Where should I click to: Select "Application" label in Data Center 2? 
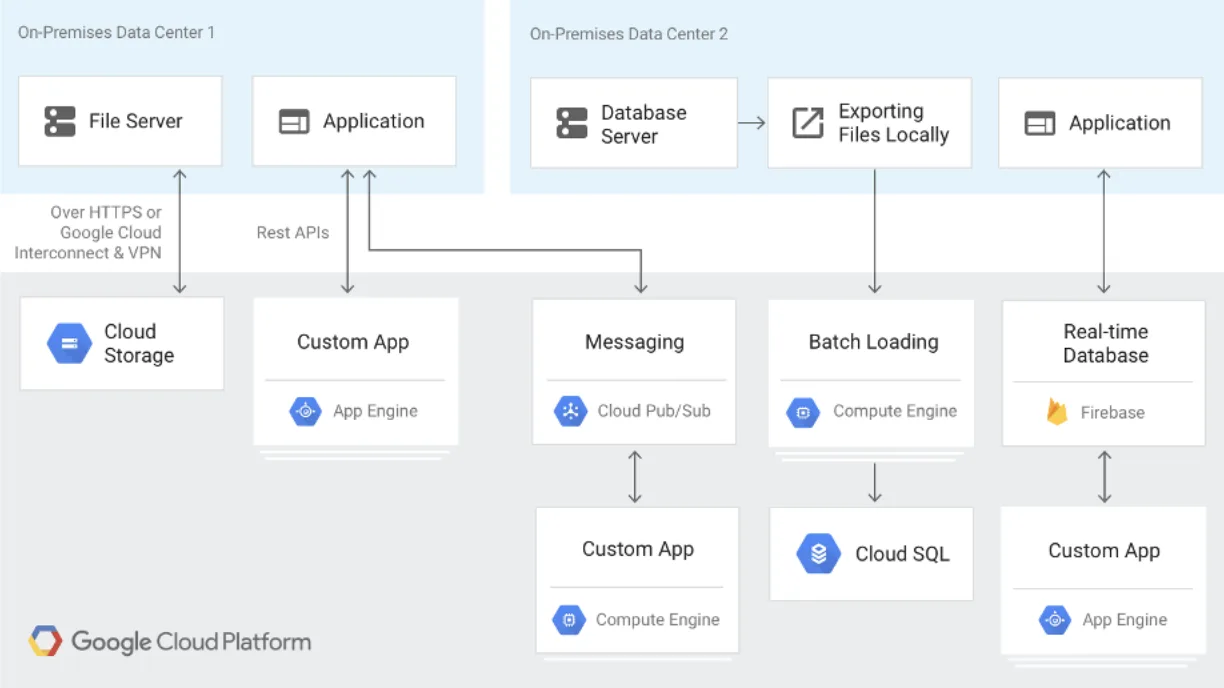[x=1120, y=124]
